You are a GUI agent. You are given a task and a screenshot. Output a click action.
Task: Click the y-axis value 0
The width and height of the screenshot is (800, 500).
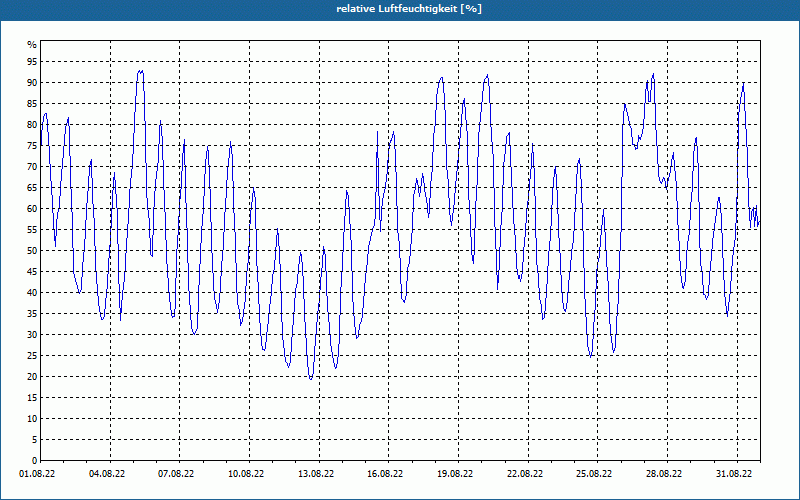coord(35,460)
